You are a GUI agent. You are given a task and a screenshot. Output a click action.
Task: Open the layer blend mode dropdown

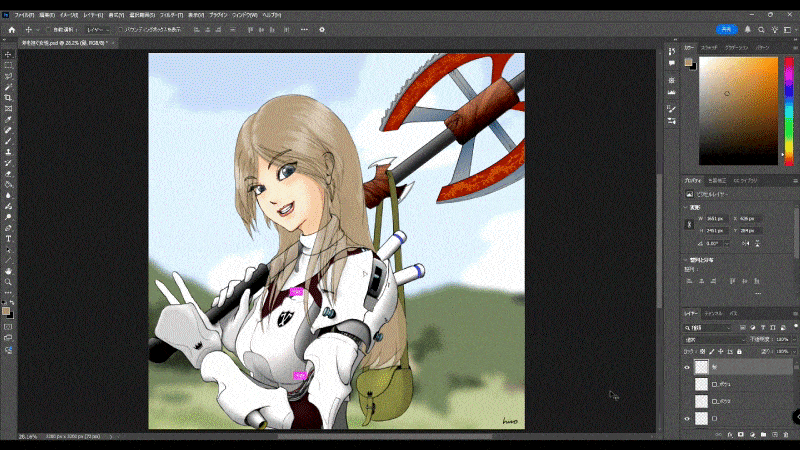point(712,339)
